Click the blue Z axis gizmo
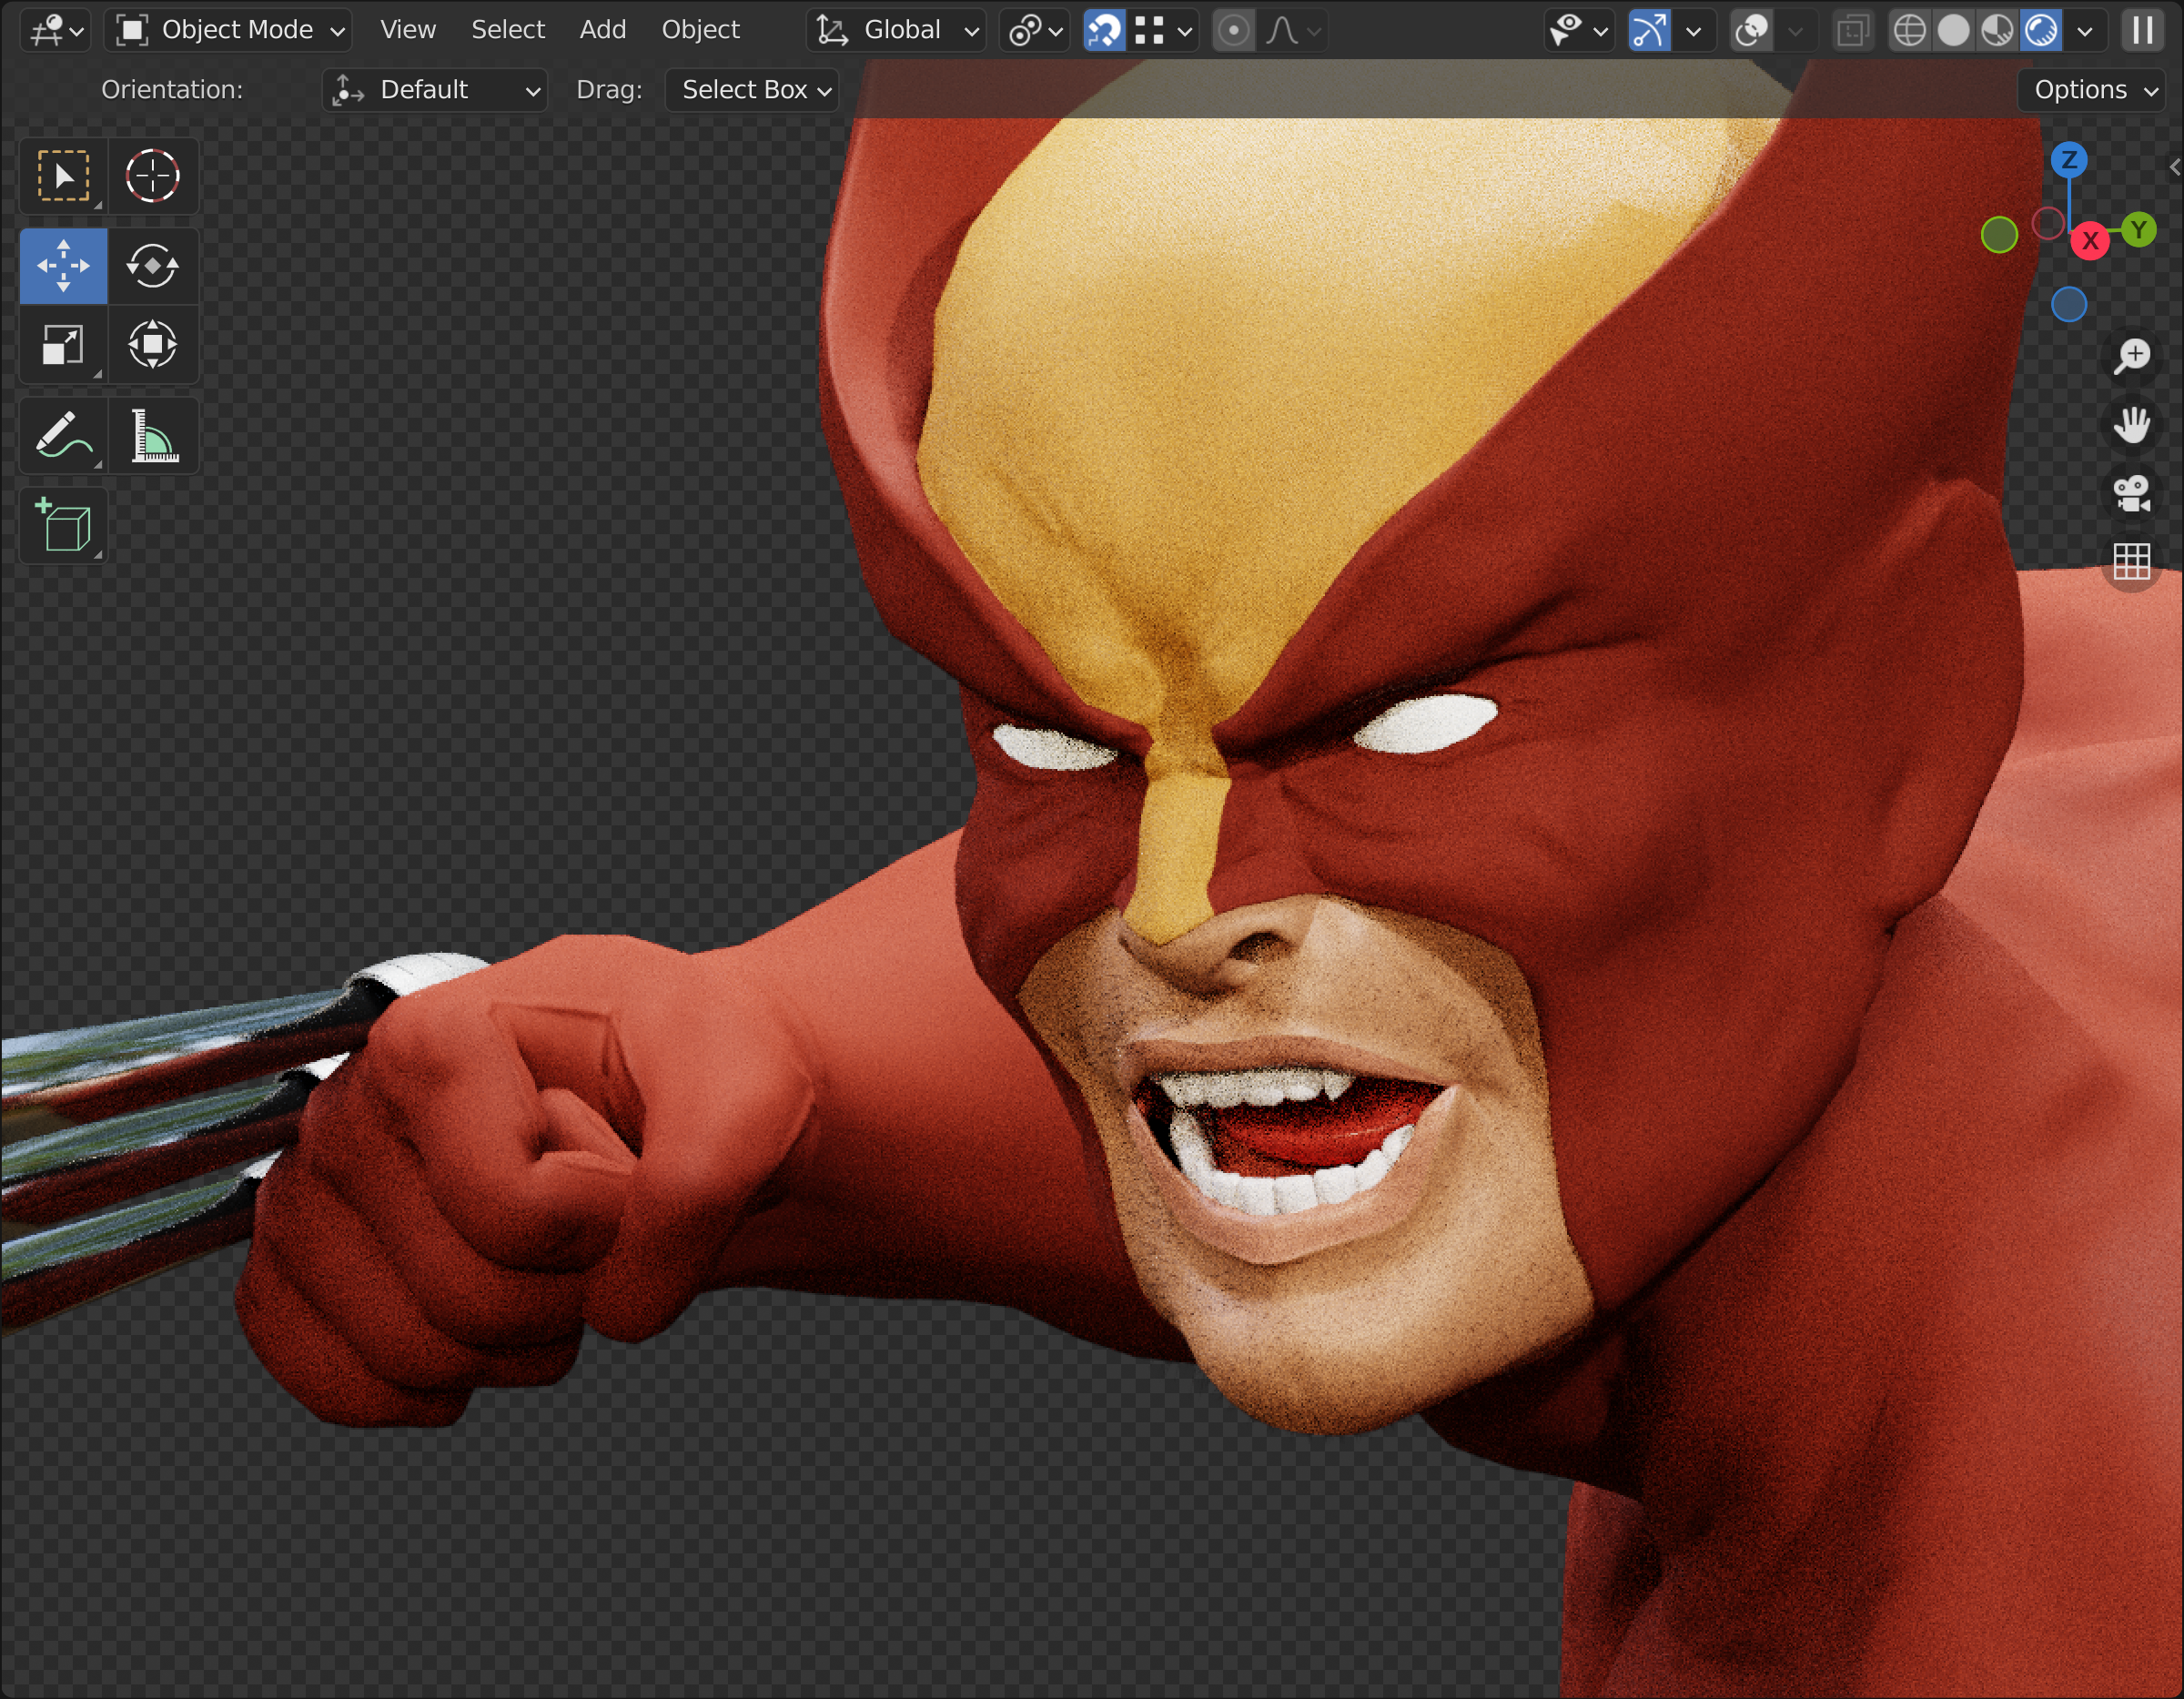The height and width of the screenshot is (1699, 2184). tap(2069, 160)
